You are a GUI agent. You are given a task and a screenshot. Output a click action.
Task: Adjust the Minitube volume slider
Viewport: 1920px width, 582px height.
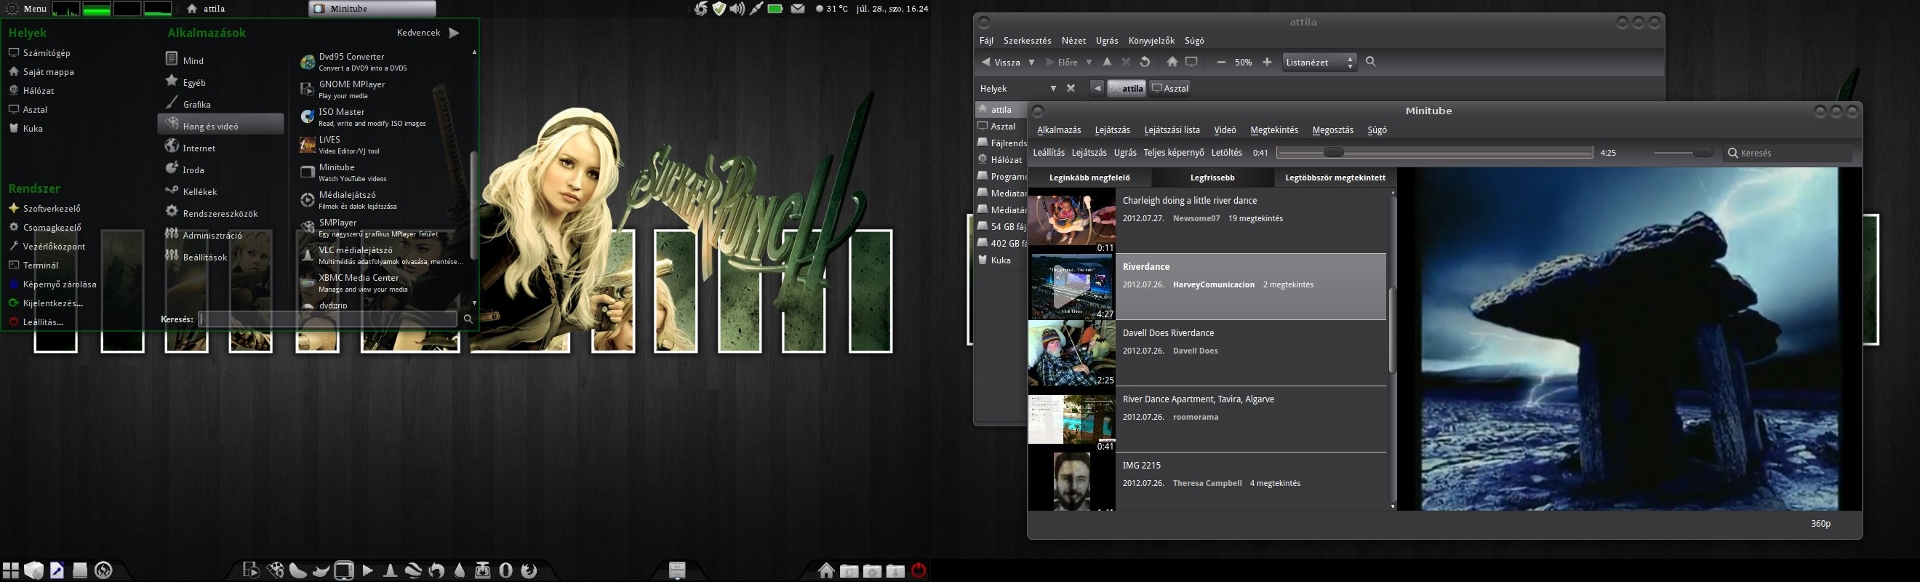point(1683,153)
